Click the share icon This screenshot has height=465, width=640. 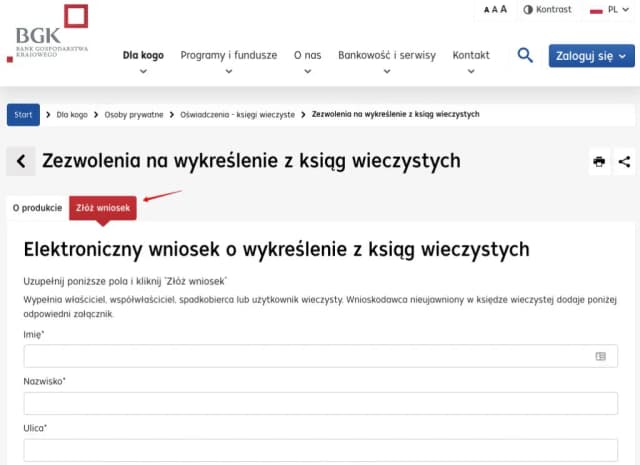point(624,161)
